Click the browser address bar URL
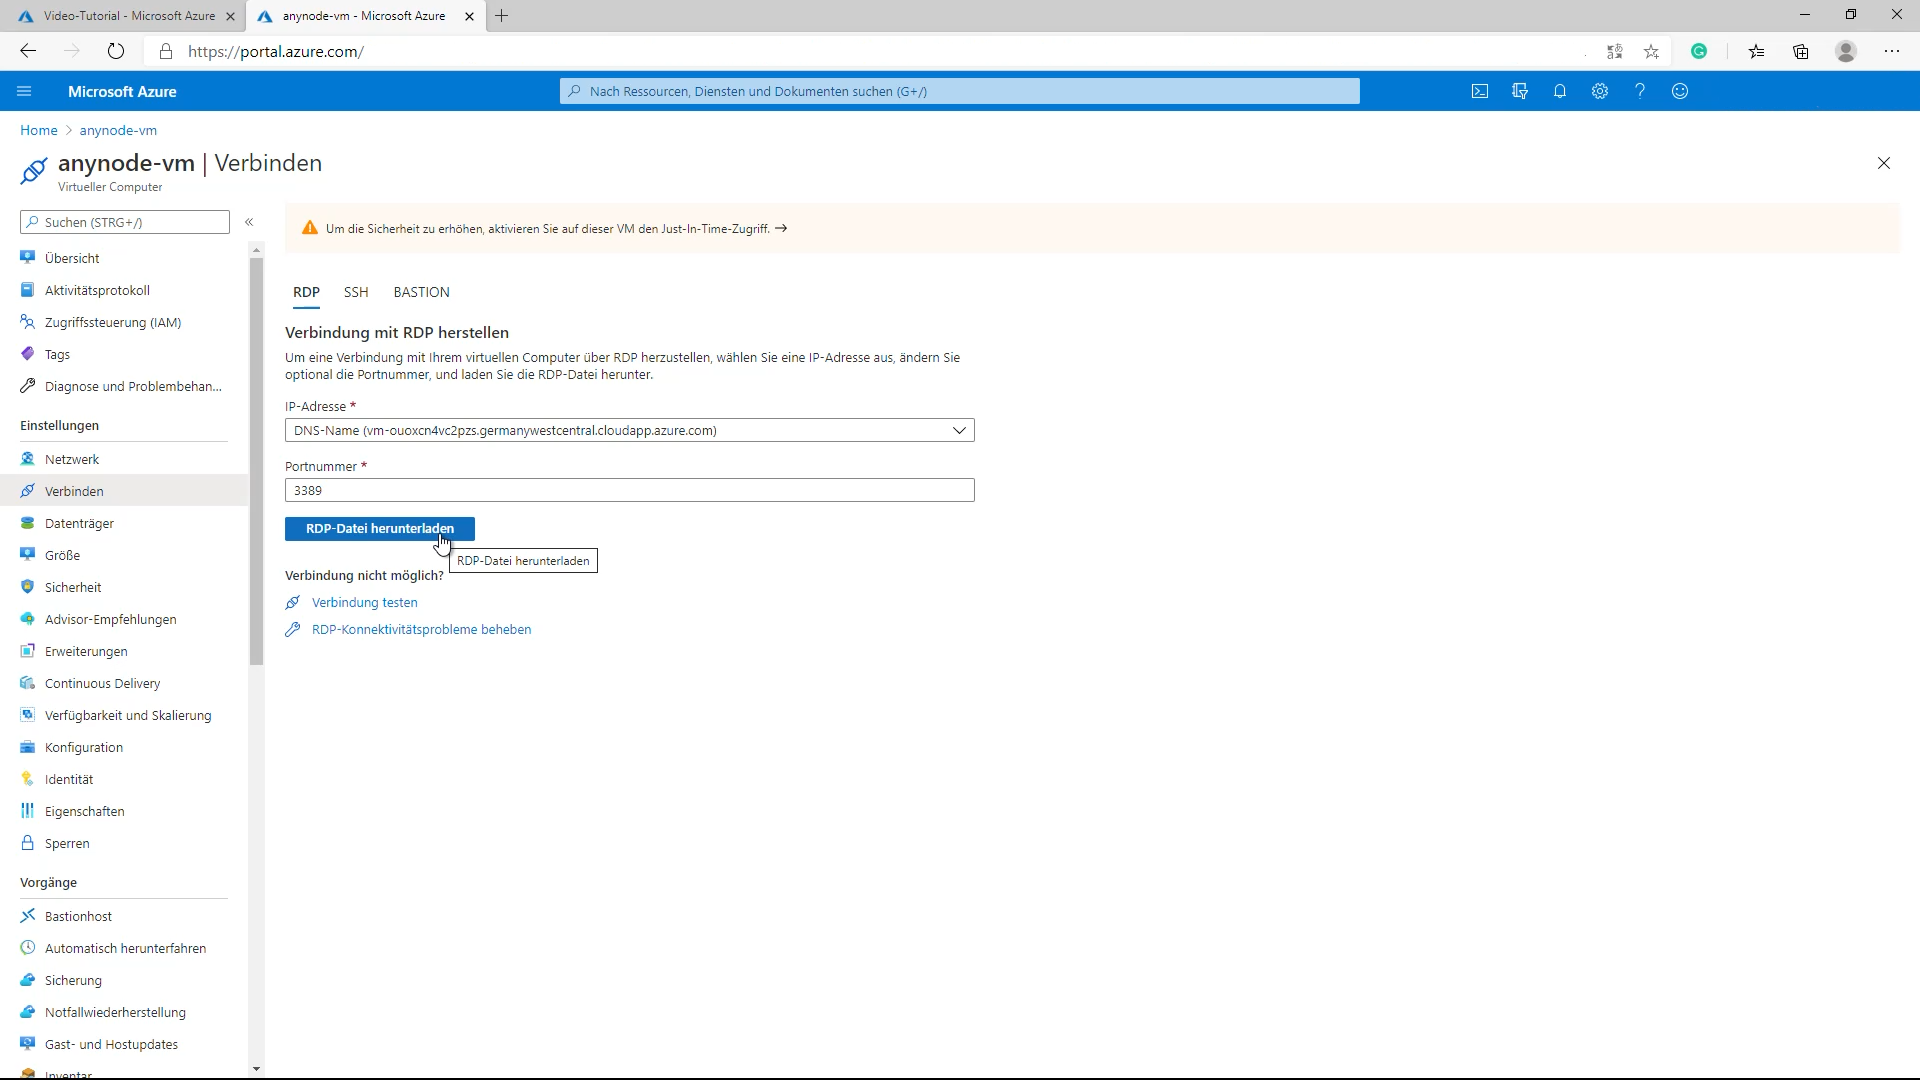Screen dimensions: 1920x1080 coord(276,51)
